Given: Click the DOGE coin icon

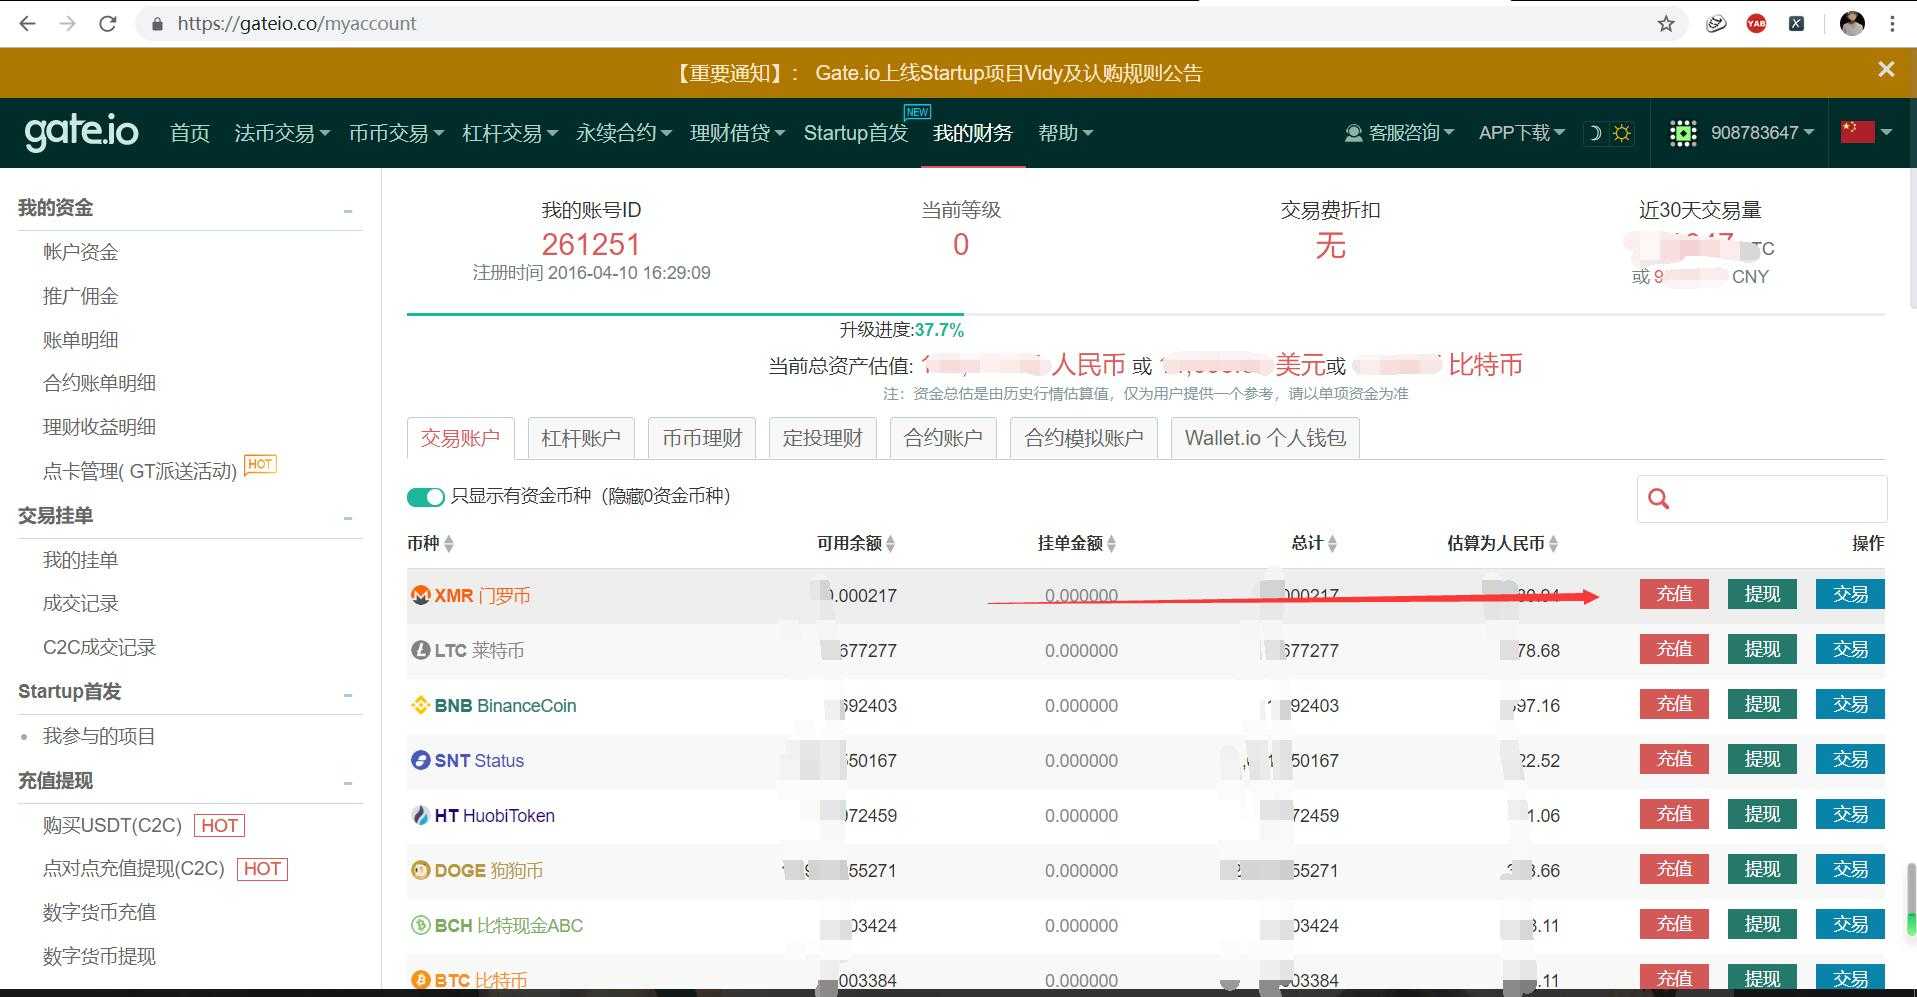Looking at the screenshot, I should (421, 870).
